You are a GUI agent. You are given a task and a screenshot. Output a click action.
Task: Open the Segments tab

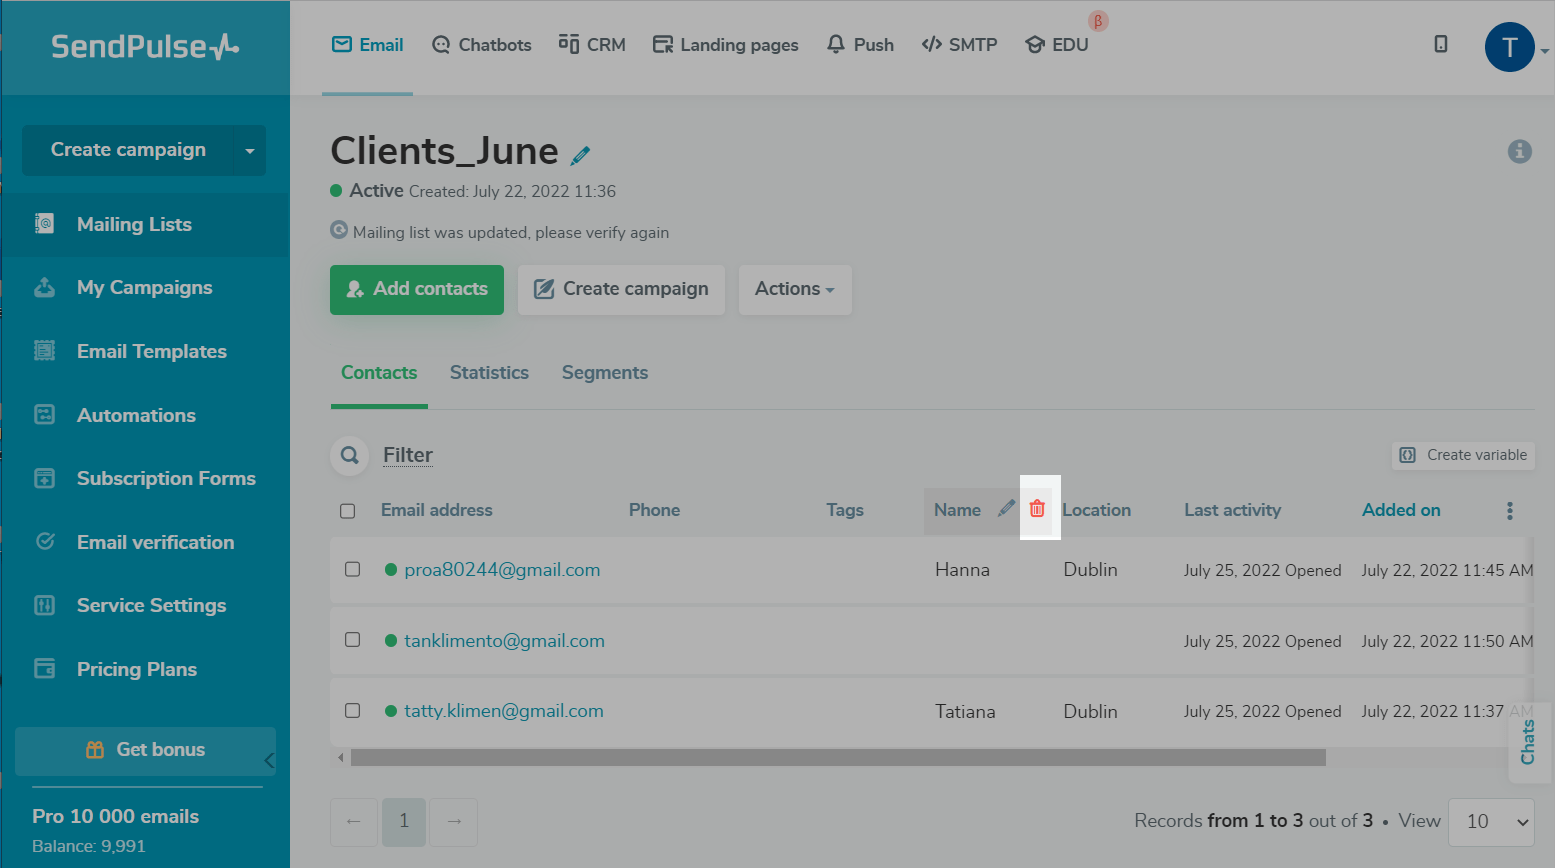pyautogui.click(x=604, y=373)
